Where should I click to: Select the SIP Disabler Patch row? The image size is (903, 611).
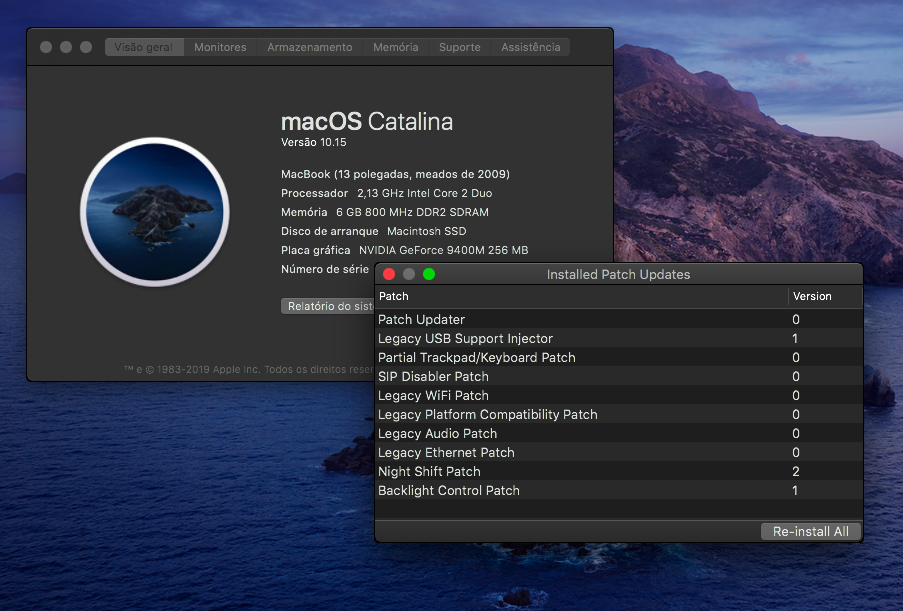619,376
